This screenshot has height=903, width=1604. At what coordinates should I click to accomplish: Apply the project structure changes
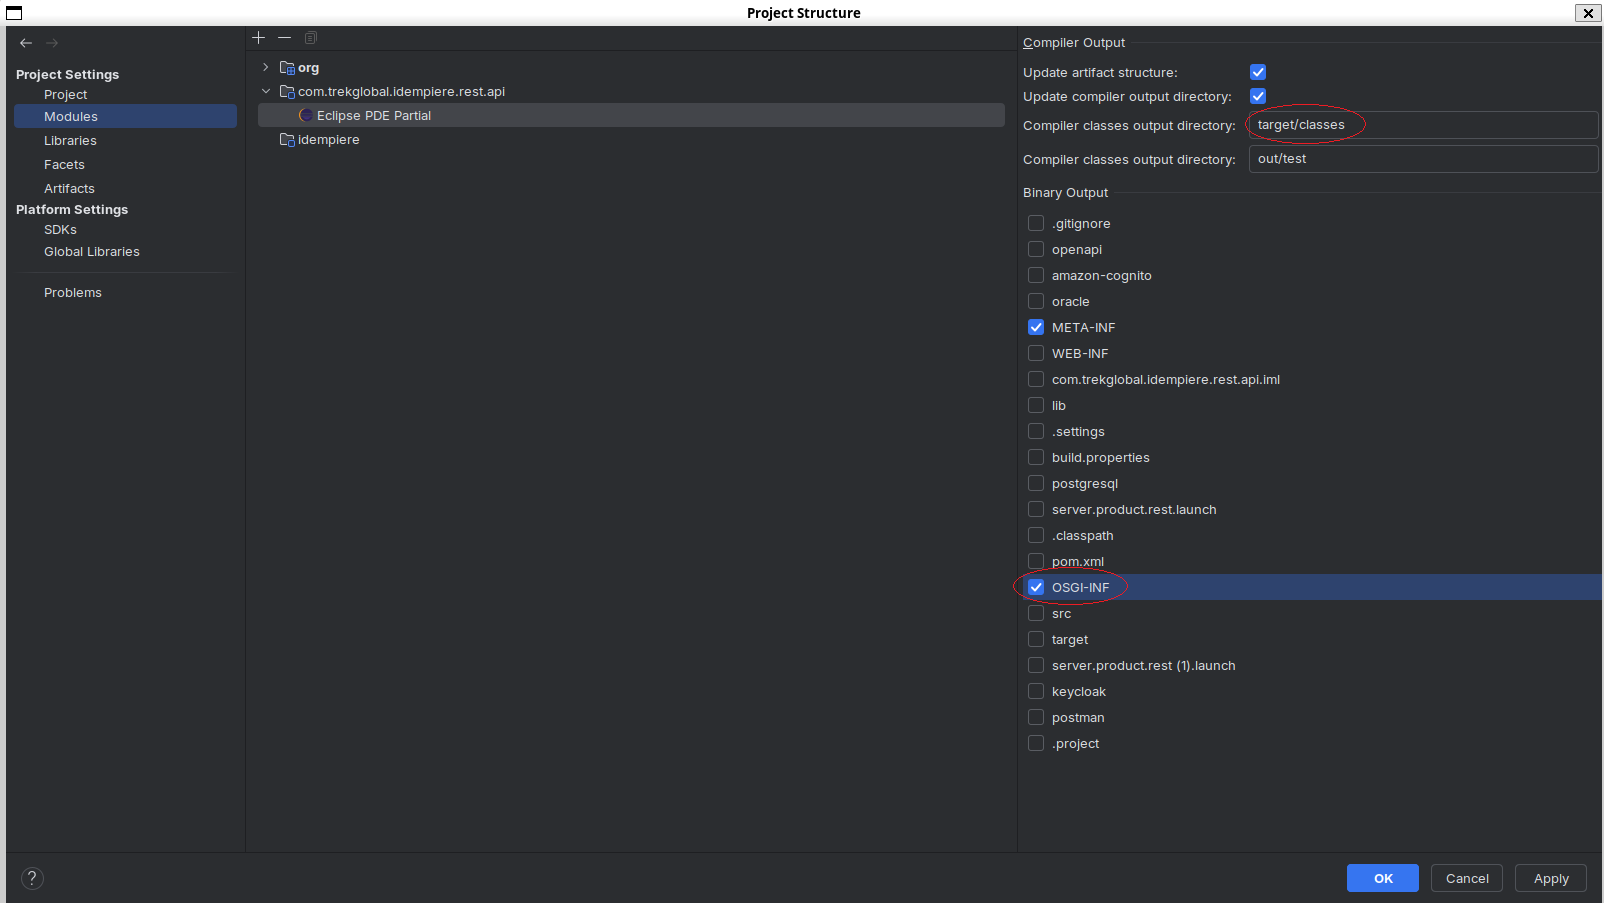[1550, 877]
